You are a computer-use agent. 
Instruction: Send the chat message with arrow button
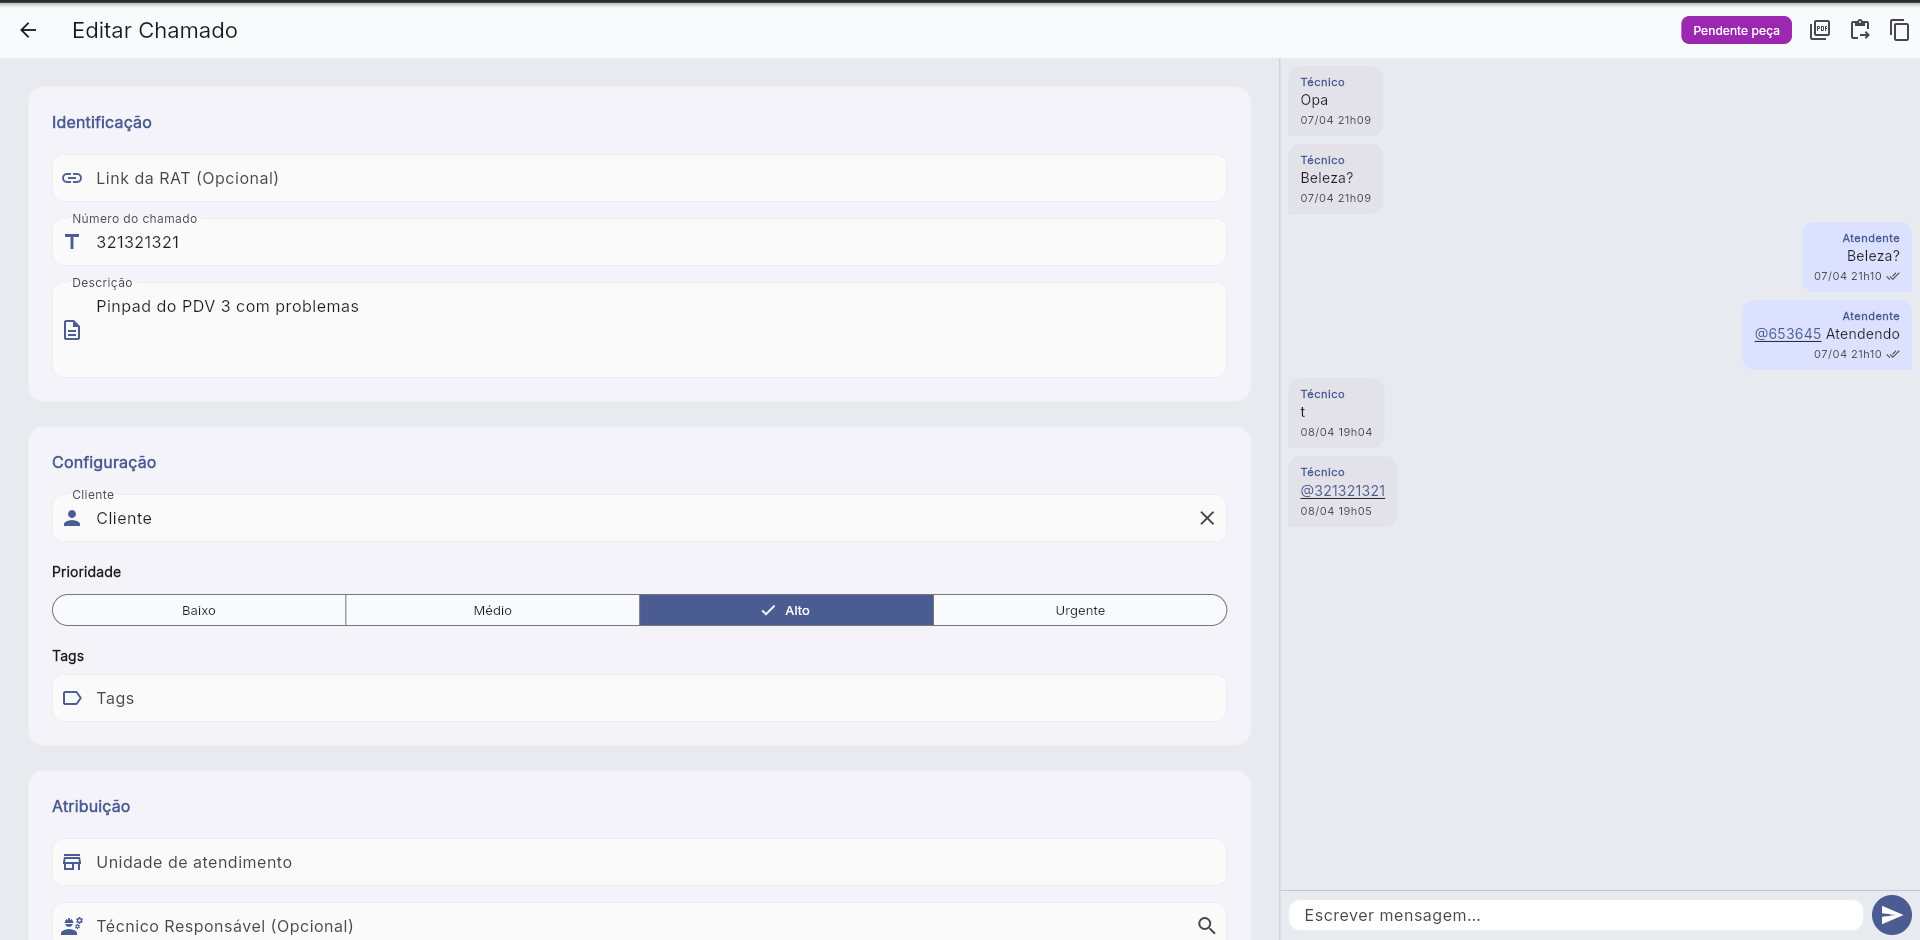(1891, 915)
